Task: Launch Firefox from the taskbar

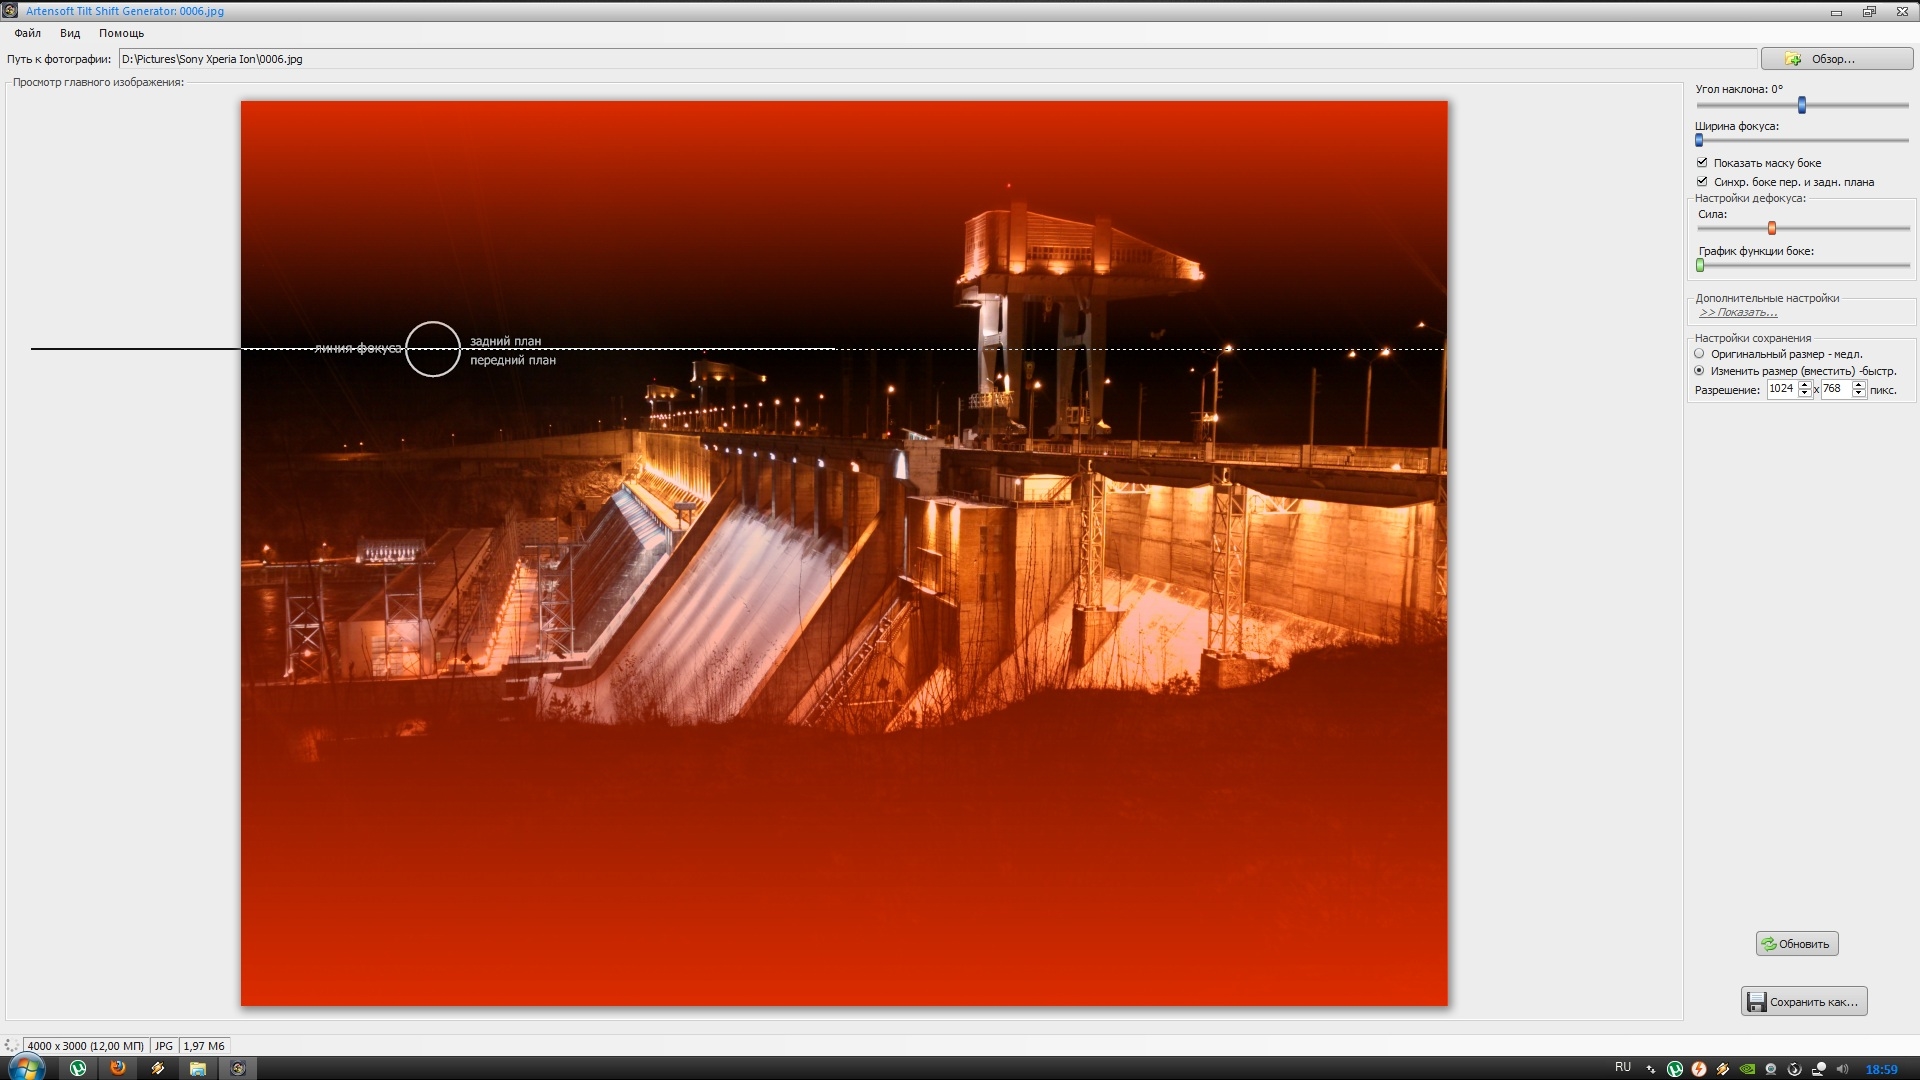Action: tap(118, 1068)
